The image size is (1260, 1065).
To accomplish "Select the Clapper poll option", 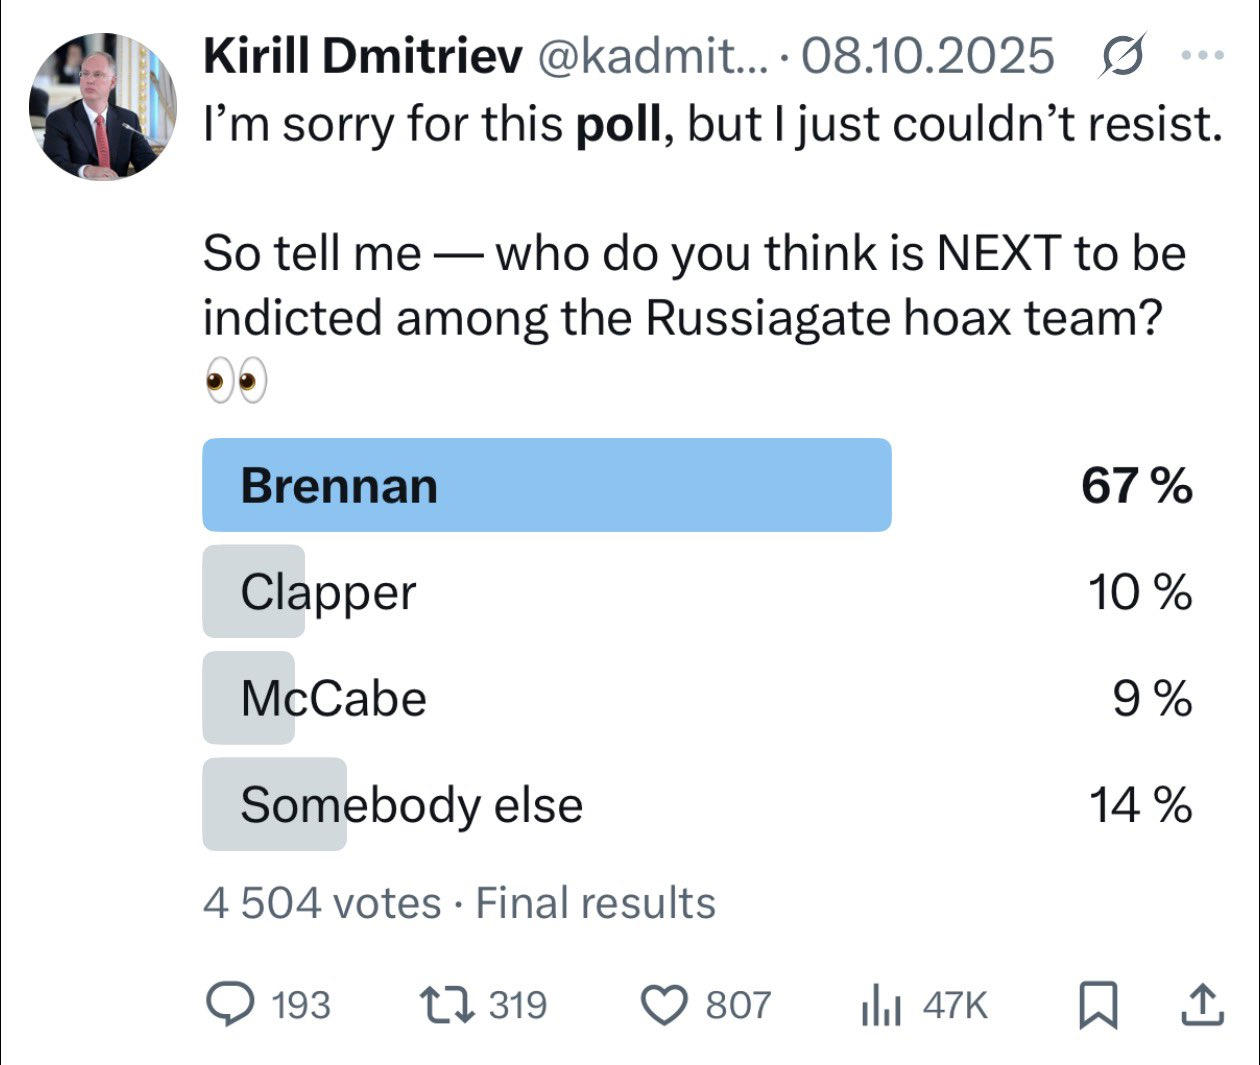I will pyautogui.click(x=328, y=592).
